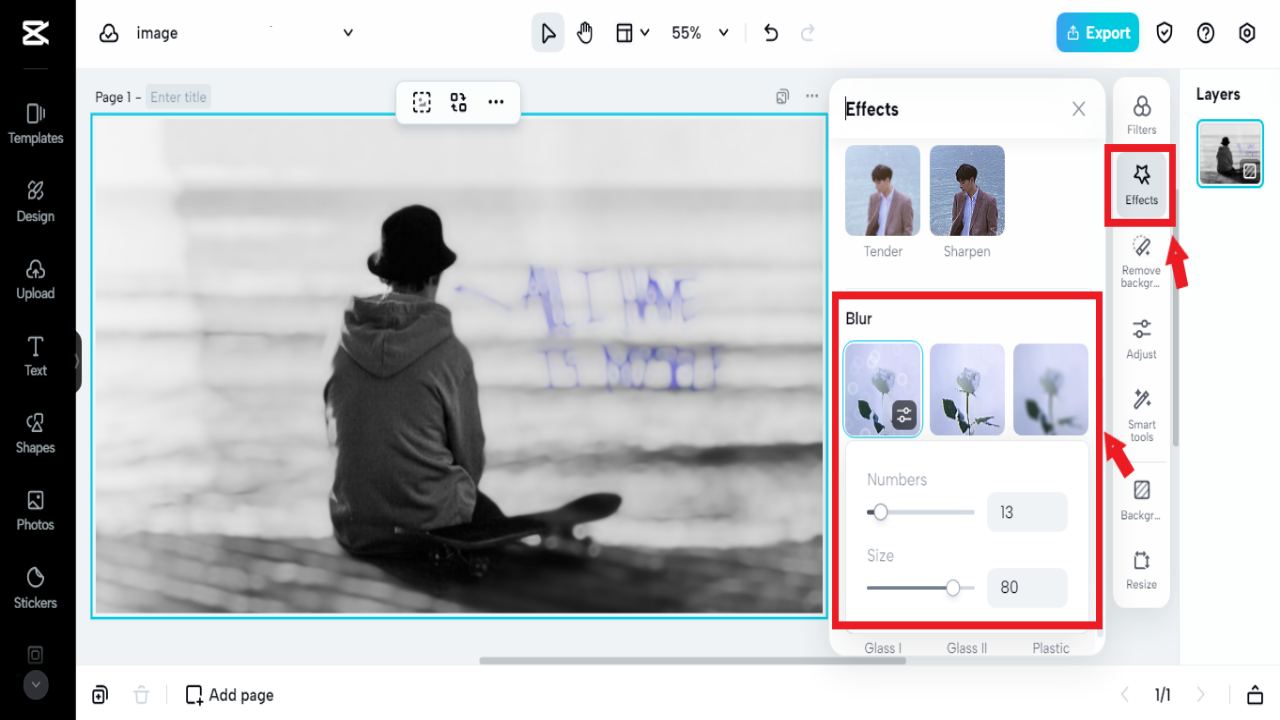Select the hand pan tool
The height and width of the screenshot is (720, 1280).
pos(585,32)
